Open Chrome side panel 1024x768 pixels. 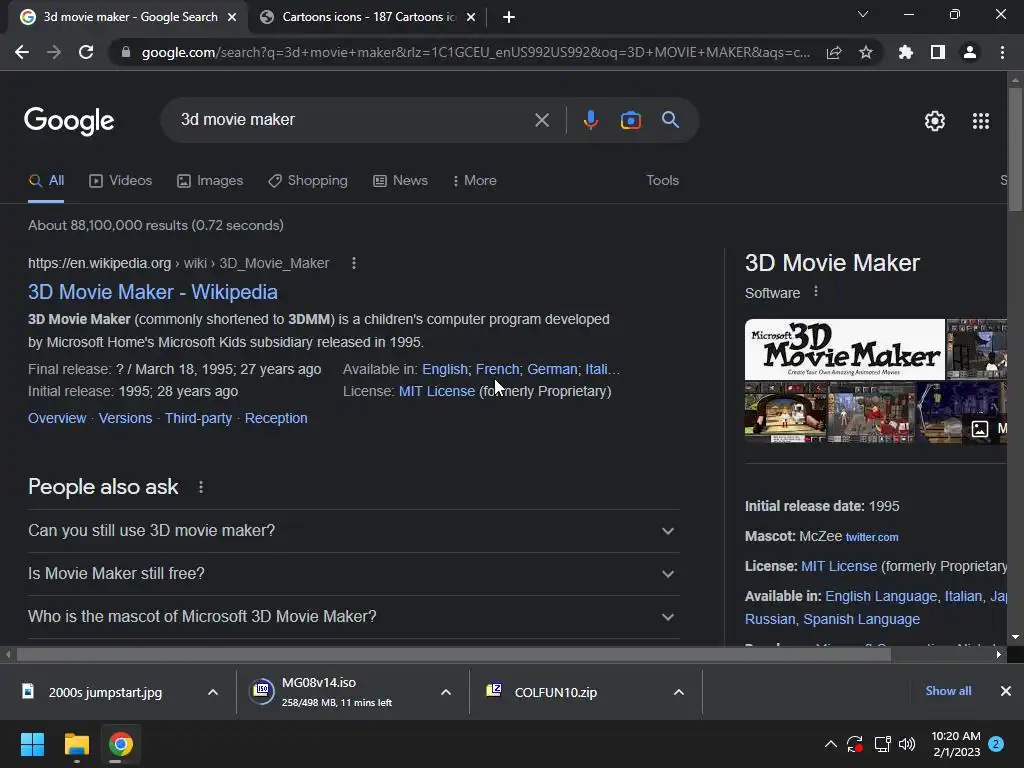(938, 52)
